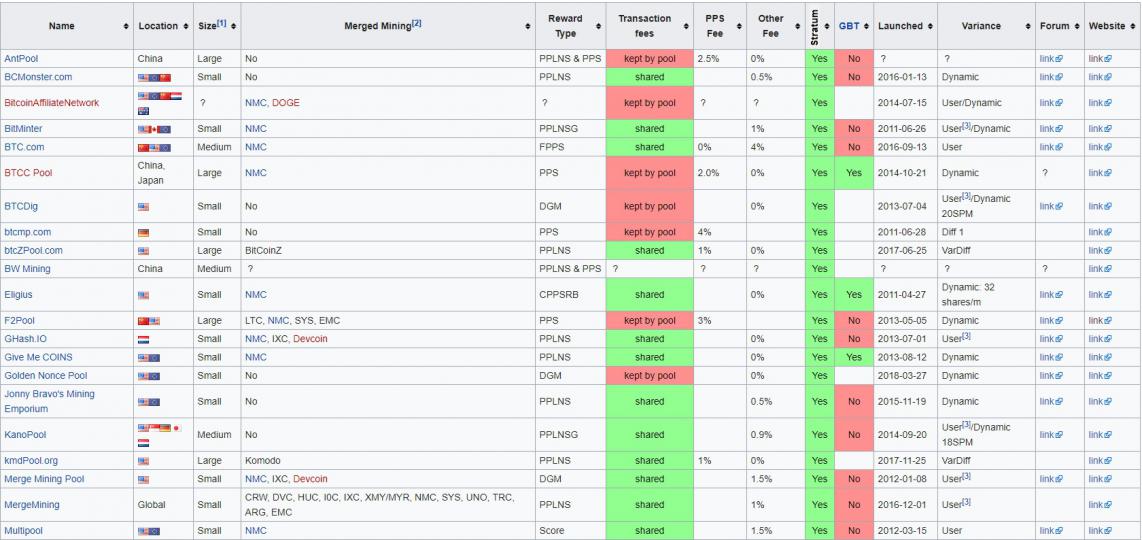Open website link for Multipool
Screen dimensions: 1142x540
tap(1099, 531)
